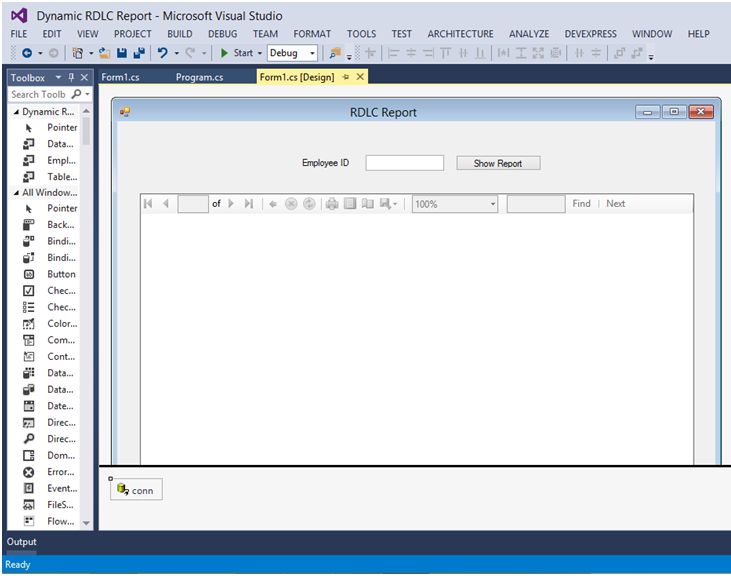Screen dimensions: 731x576
Task: Open Toolbox window options dropdown arrow
Action: tap(58, 77)
